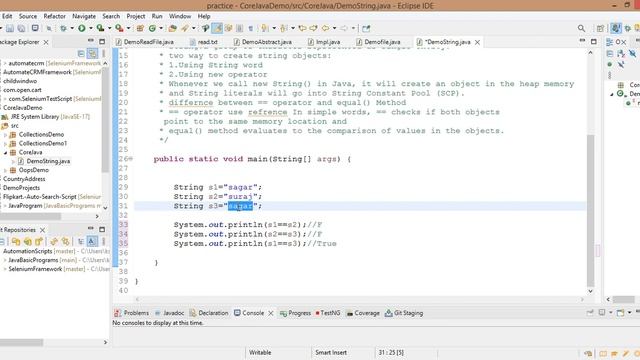Viewport: 640px width, 360px height.
Task: Open dropdown next to New Class icon
Action: click(161, 28)
